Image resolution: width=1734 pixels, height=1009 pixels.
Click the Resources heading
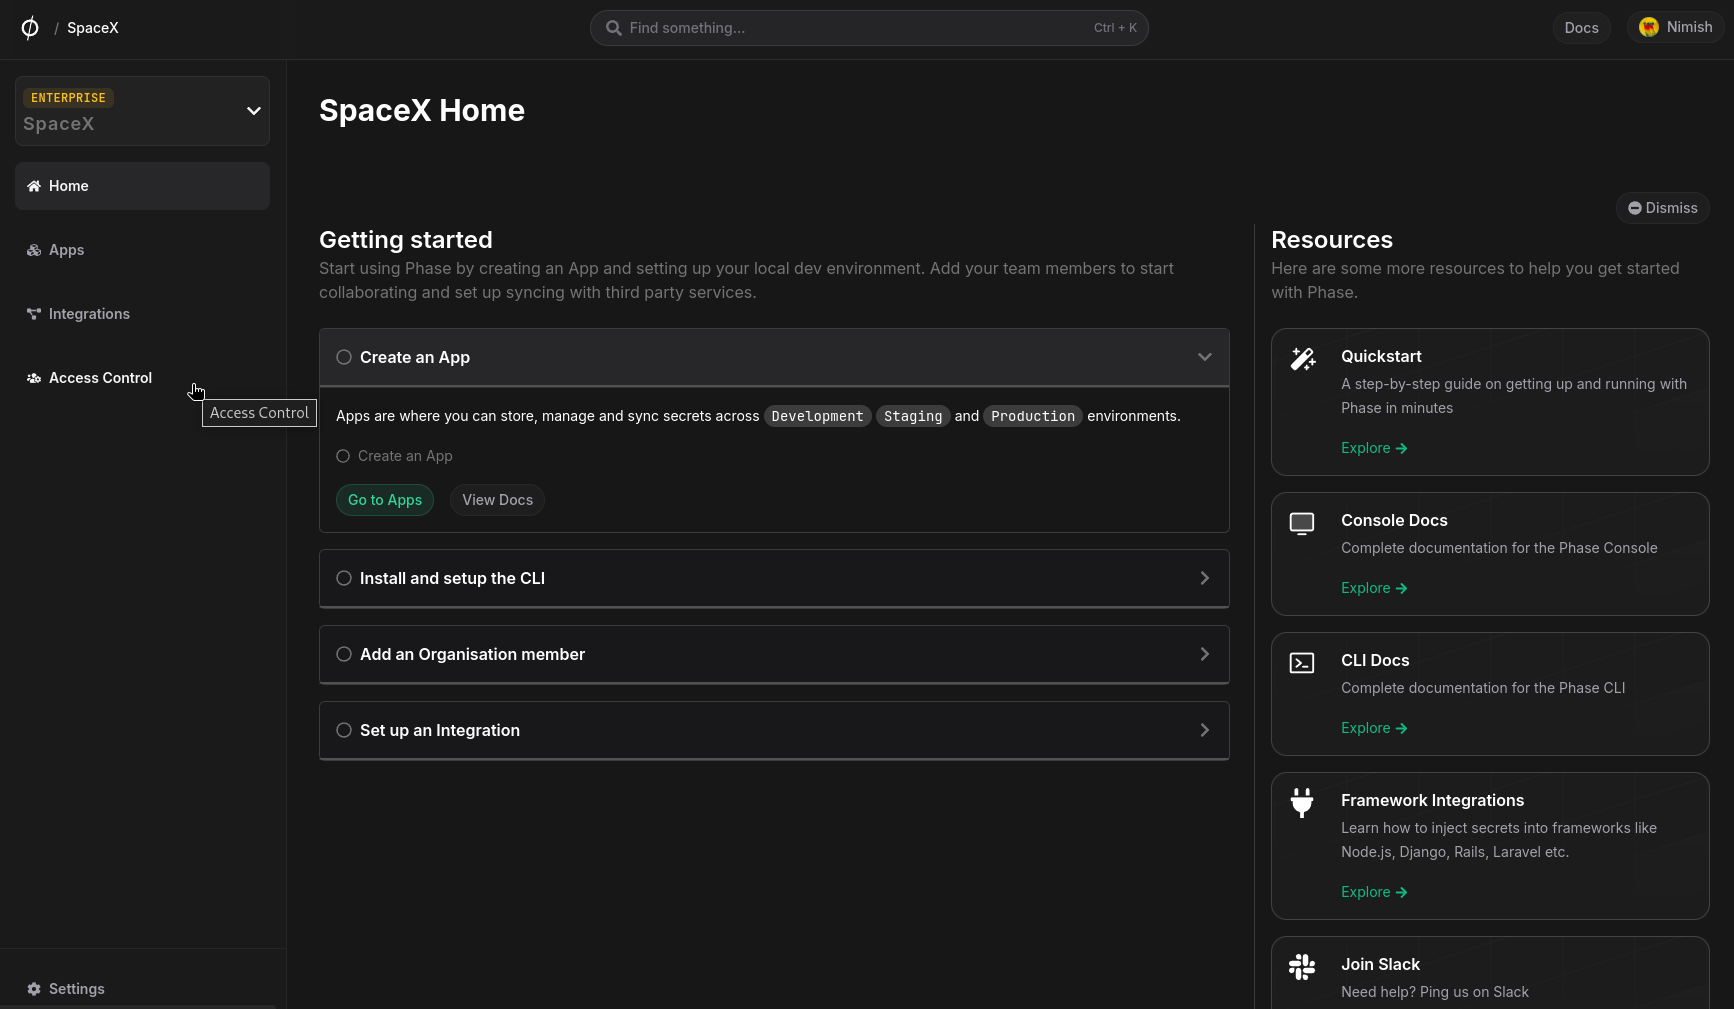tap(1332, 240)
